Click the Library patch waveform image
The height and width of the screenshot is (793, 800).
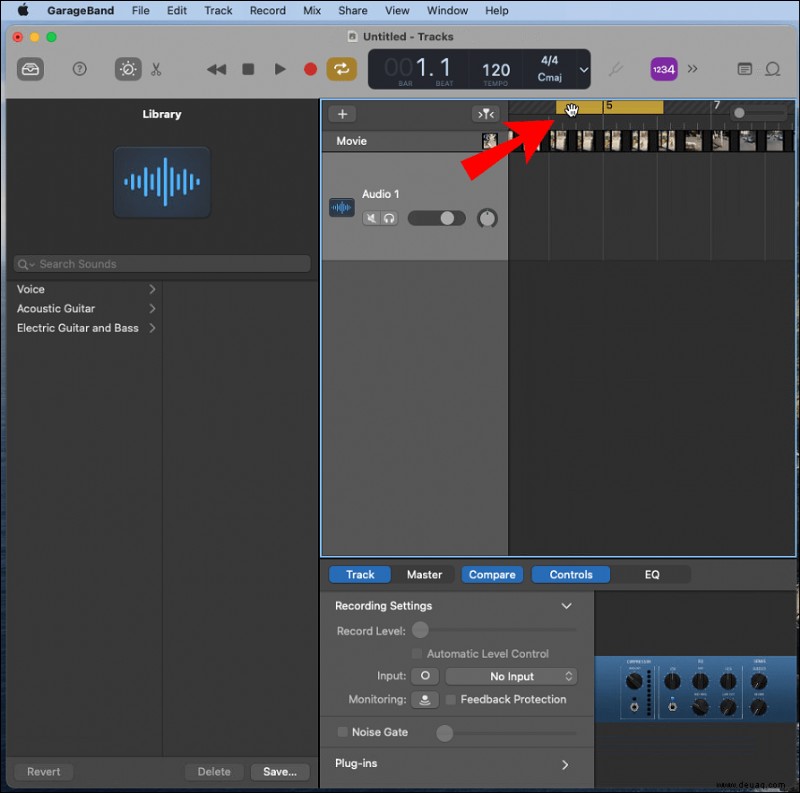click(x=162, y=182)
